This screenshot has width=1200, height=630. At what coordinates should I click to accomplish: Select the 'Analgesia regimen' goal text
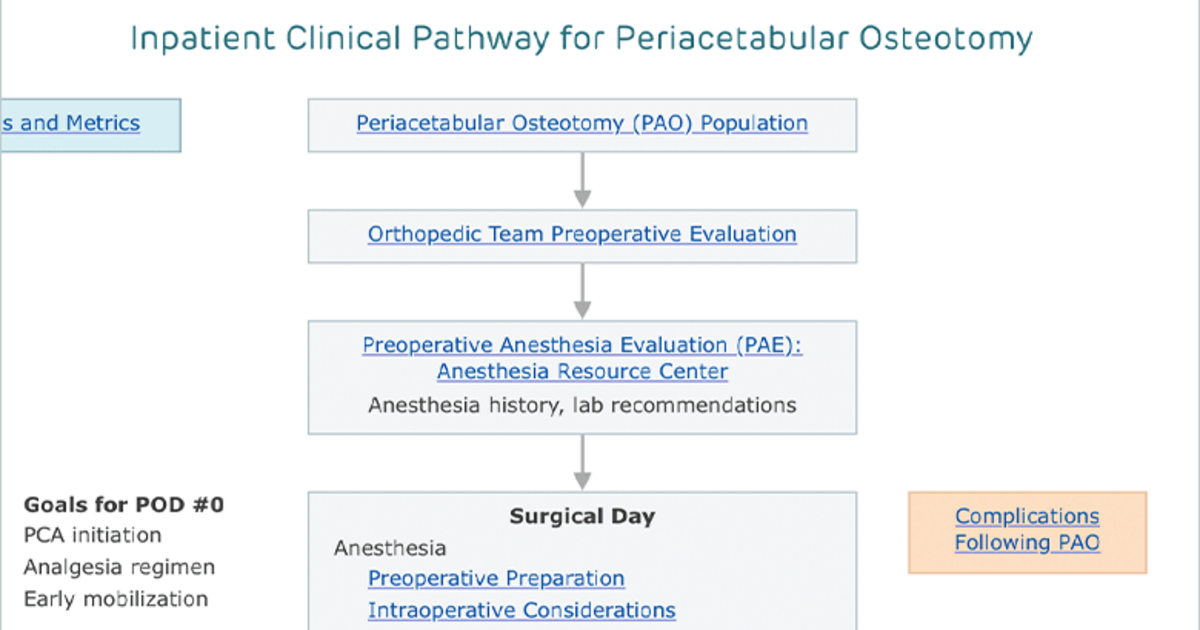pos(119,568)
